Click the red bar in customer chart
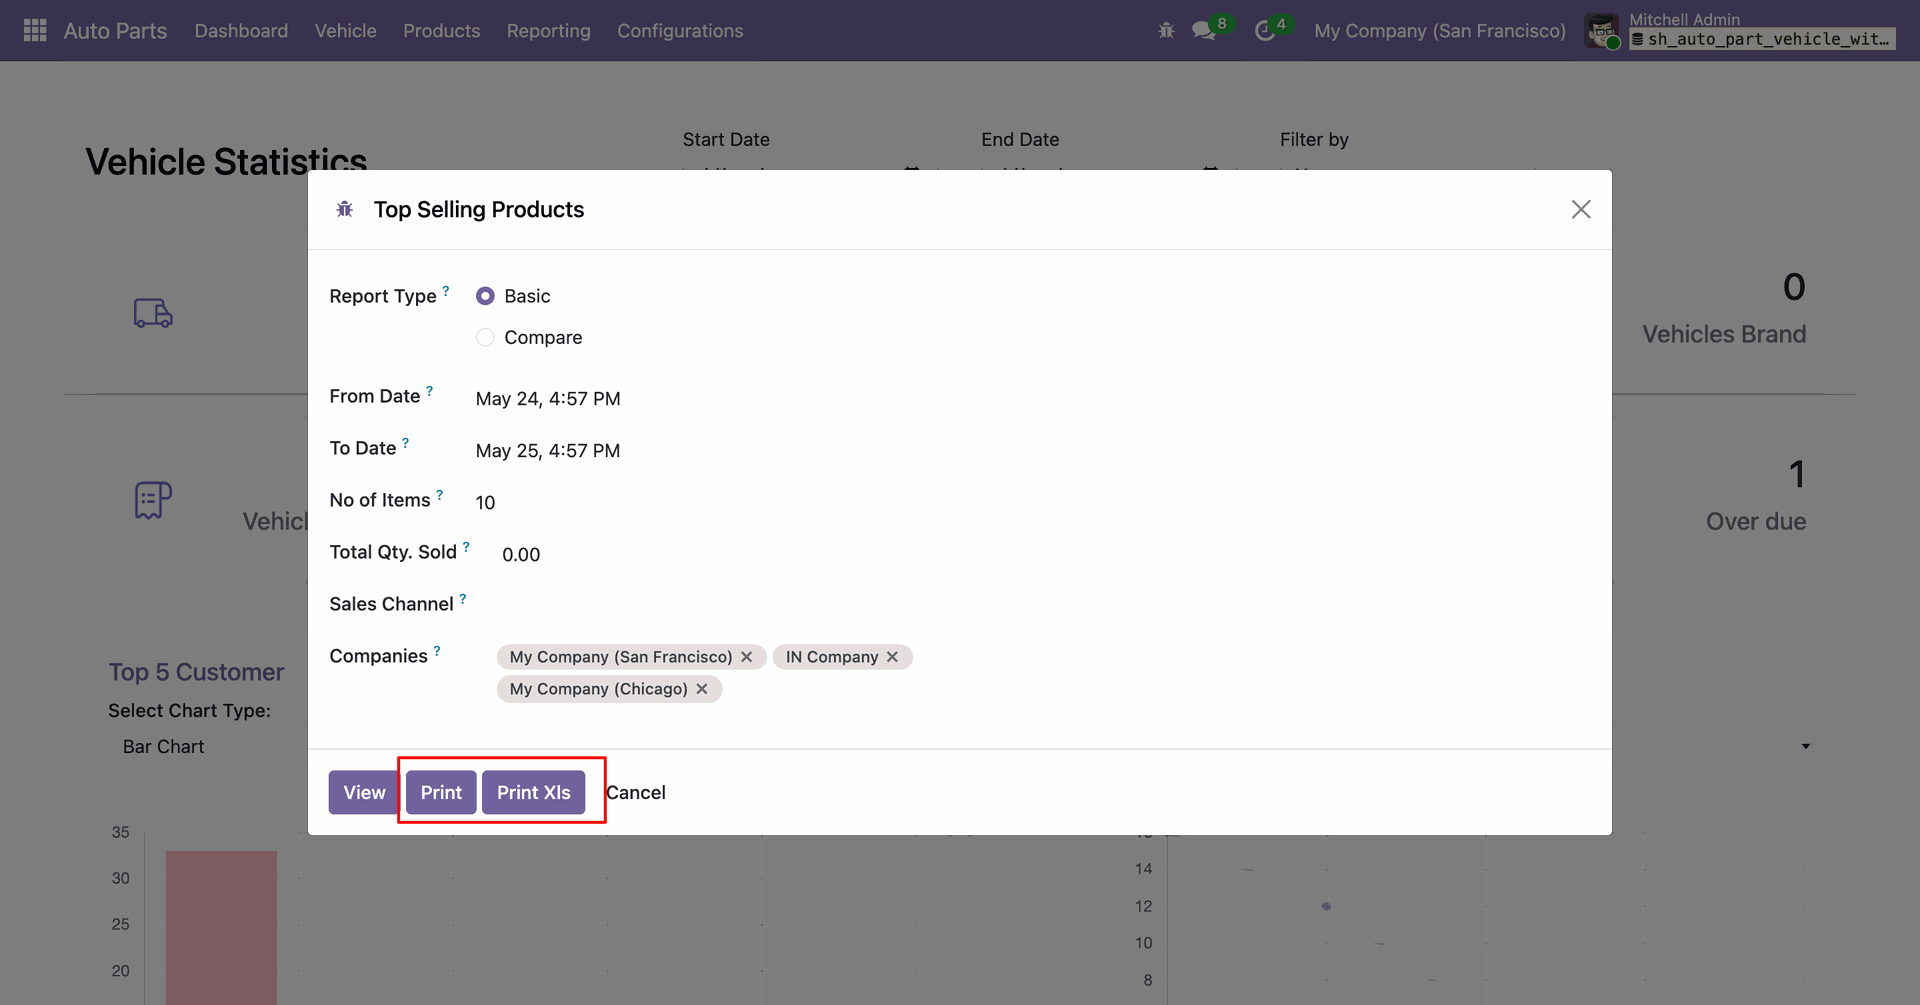Screen dimensions: 1920x1005 point(221,927)
